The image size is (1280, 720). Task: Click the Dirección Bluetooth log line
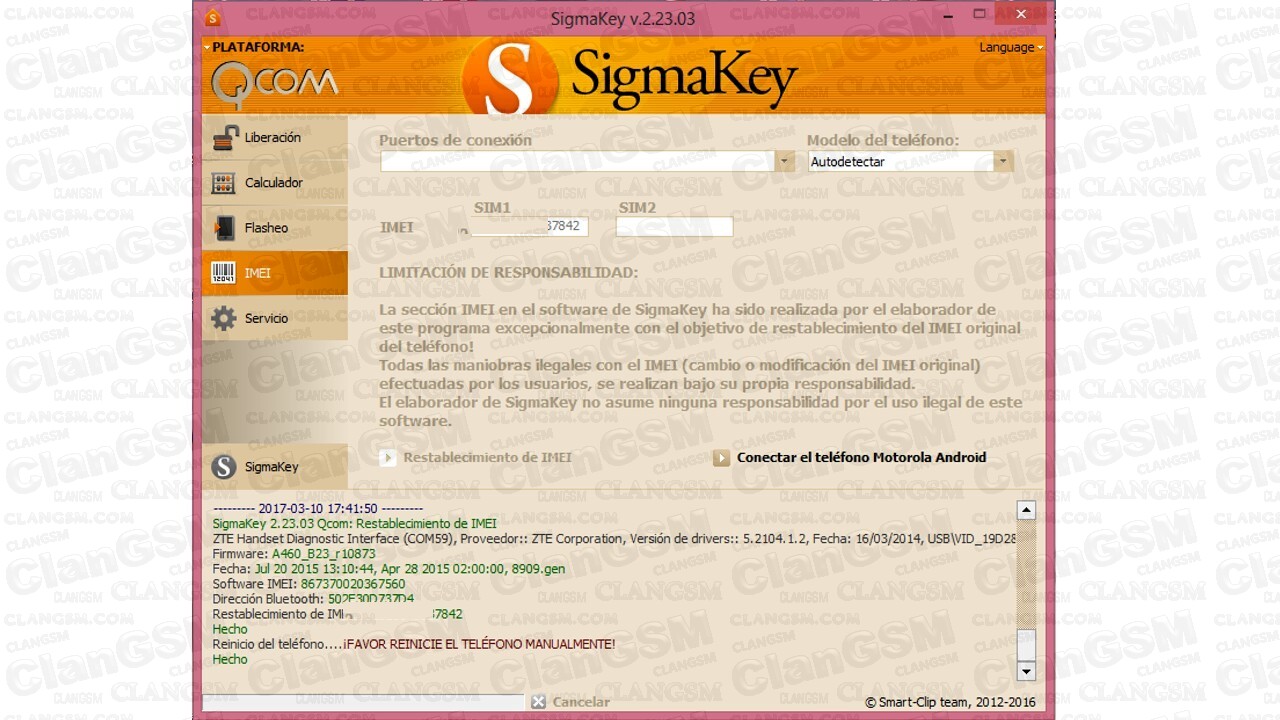(x=313, y=599)
